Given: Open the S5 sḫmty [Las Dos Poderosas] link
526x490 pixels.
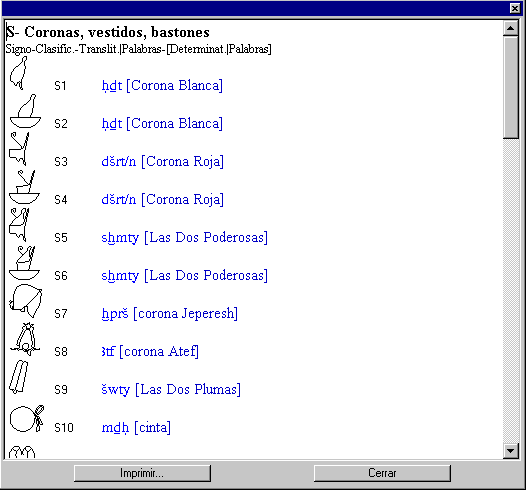Looking at the screenshot, I should tap(185, 238).
